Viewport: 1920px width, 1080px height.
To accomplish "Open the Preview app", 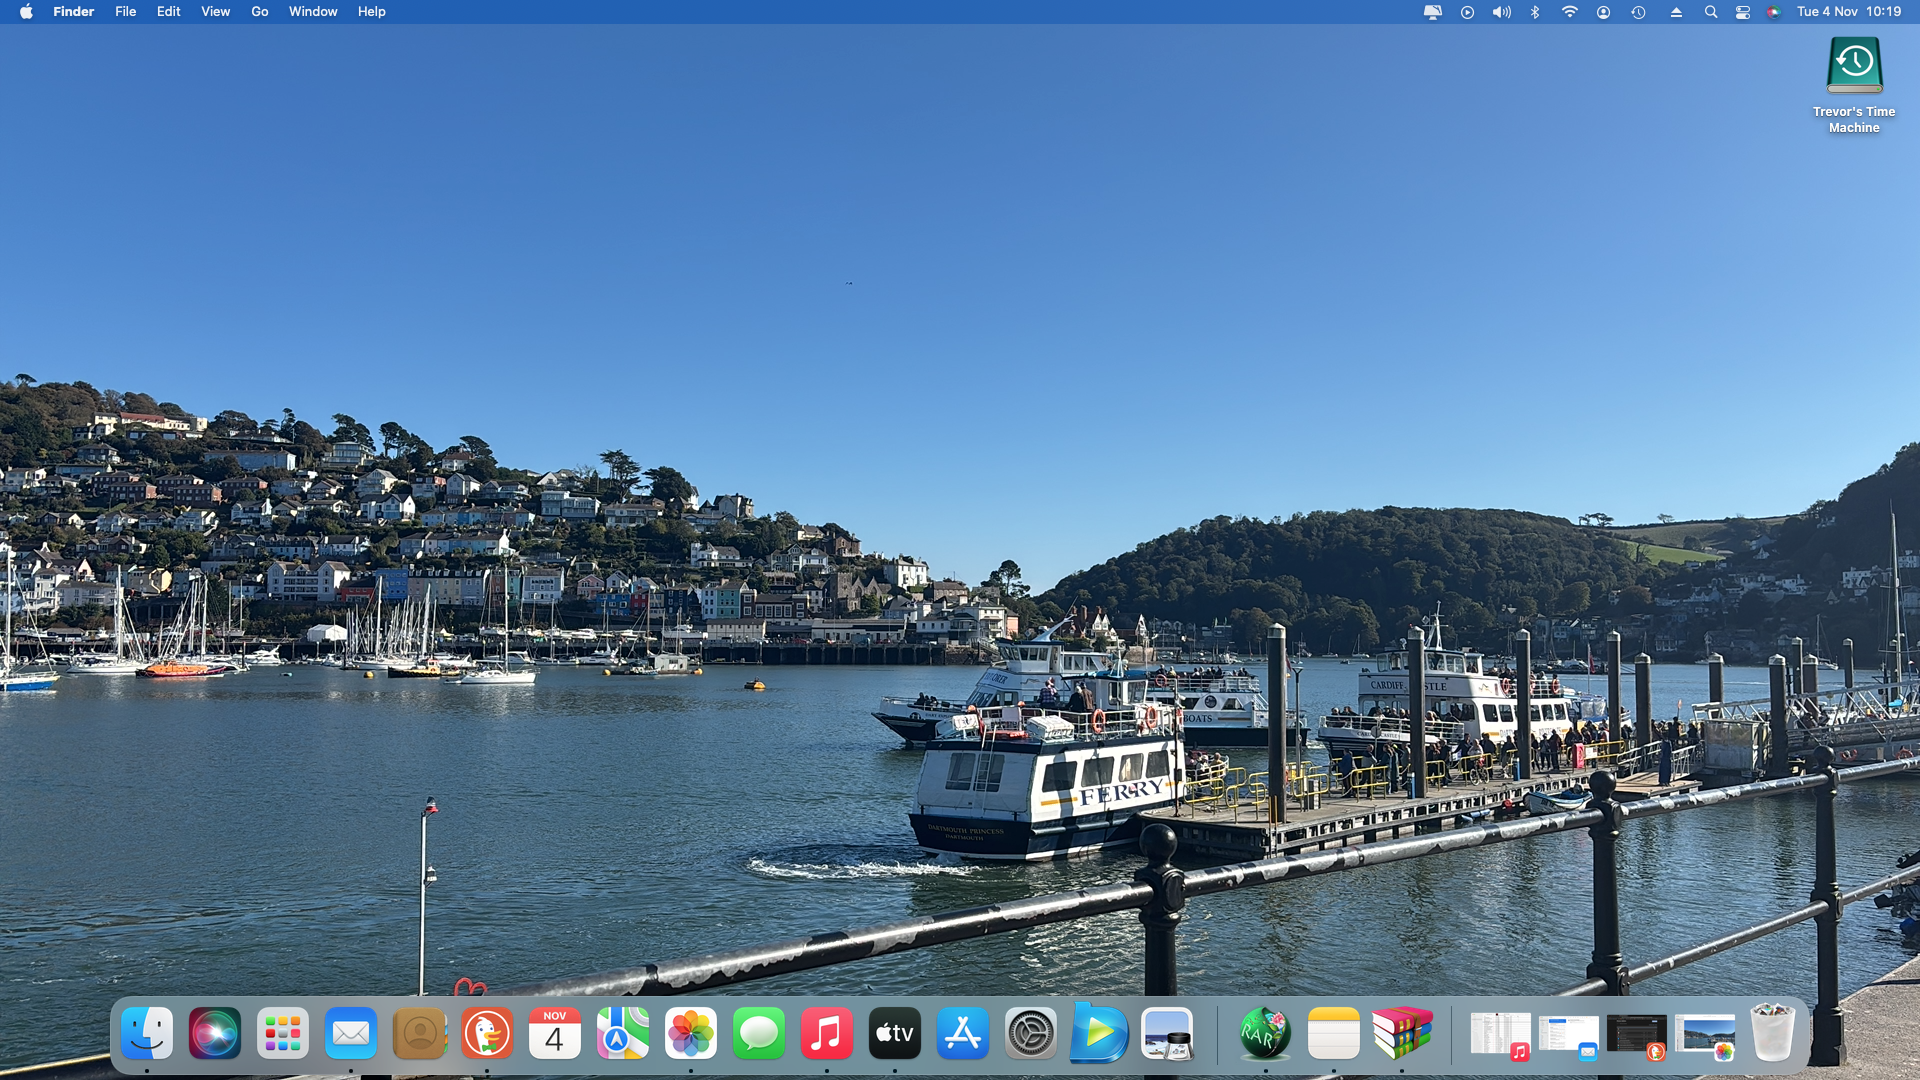I will (1167, 1033).
